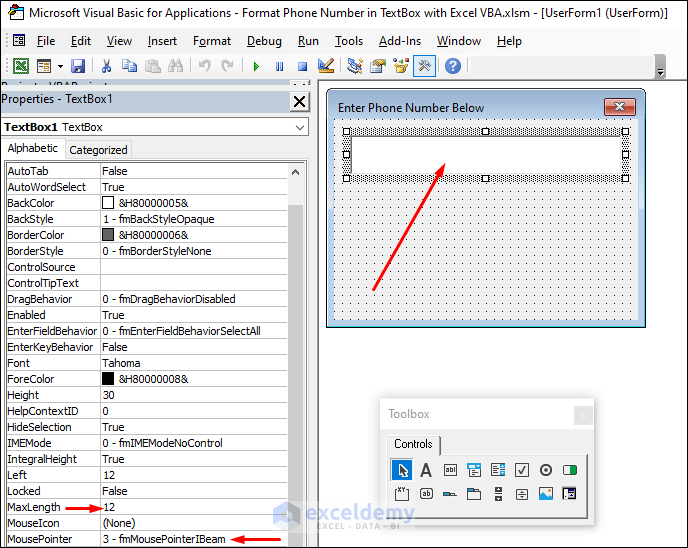
Task: Click the blue Help question mark icon
Action: click(x=453, y=66)
